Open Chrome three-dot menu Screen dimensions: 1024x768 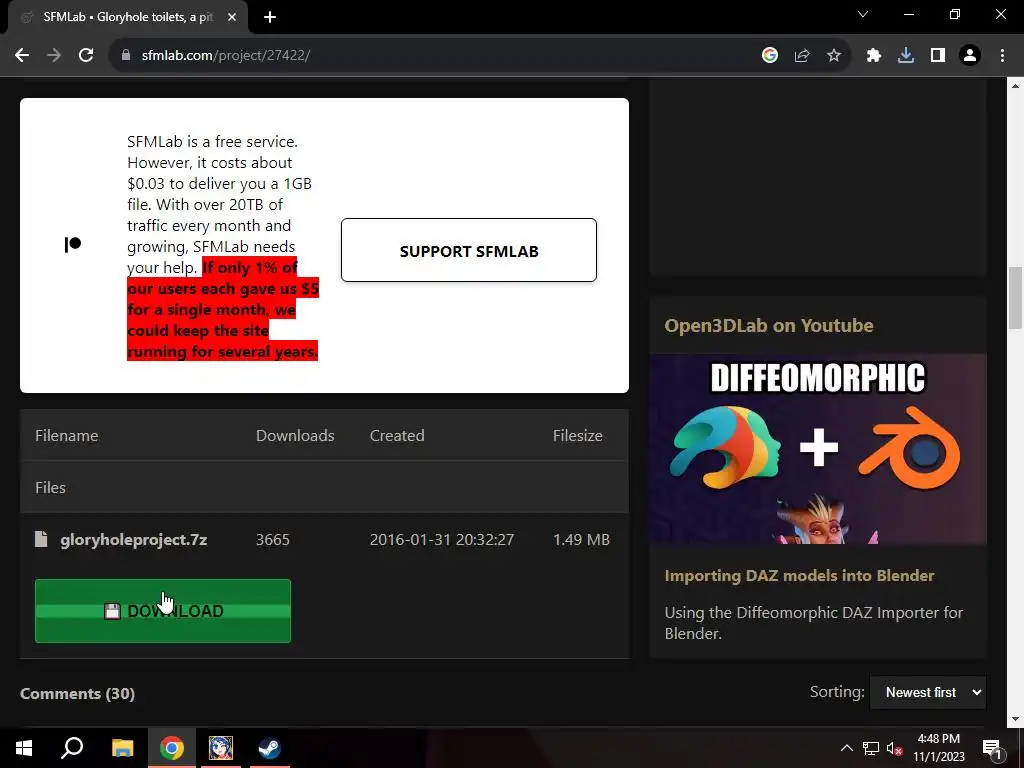coord(1002,56)
